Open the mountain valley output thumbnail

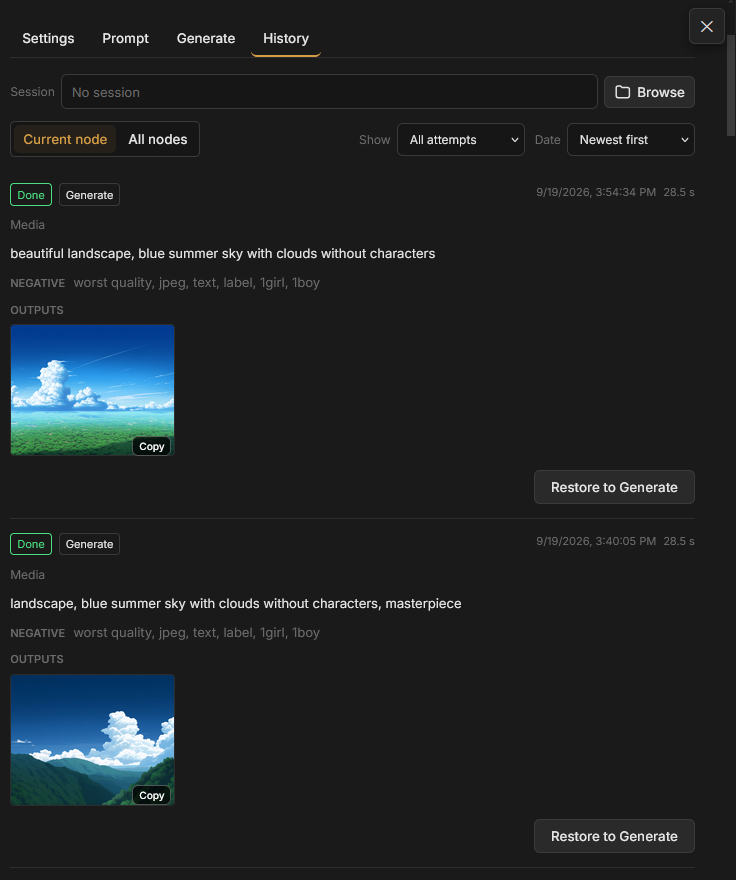pyautogui.click(x=92, y=740)
